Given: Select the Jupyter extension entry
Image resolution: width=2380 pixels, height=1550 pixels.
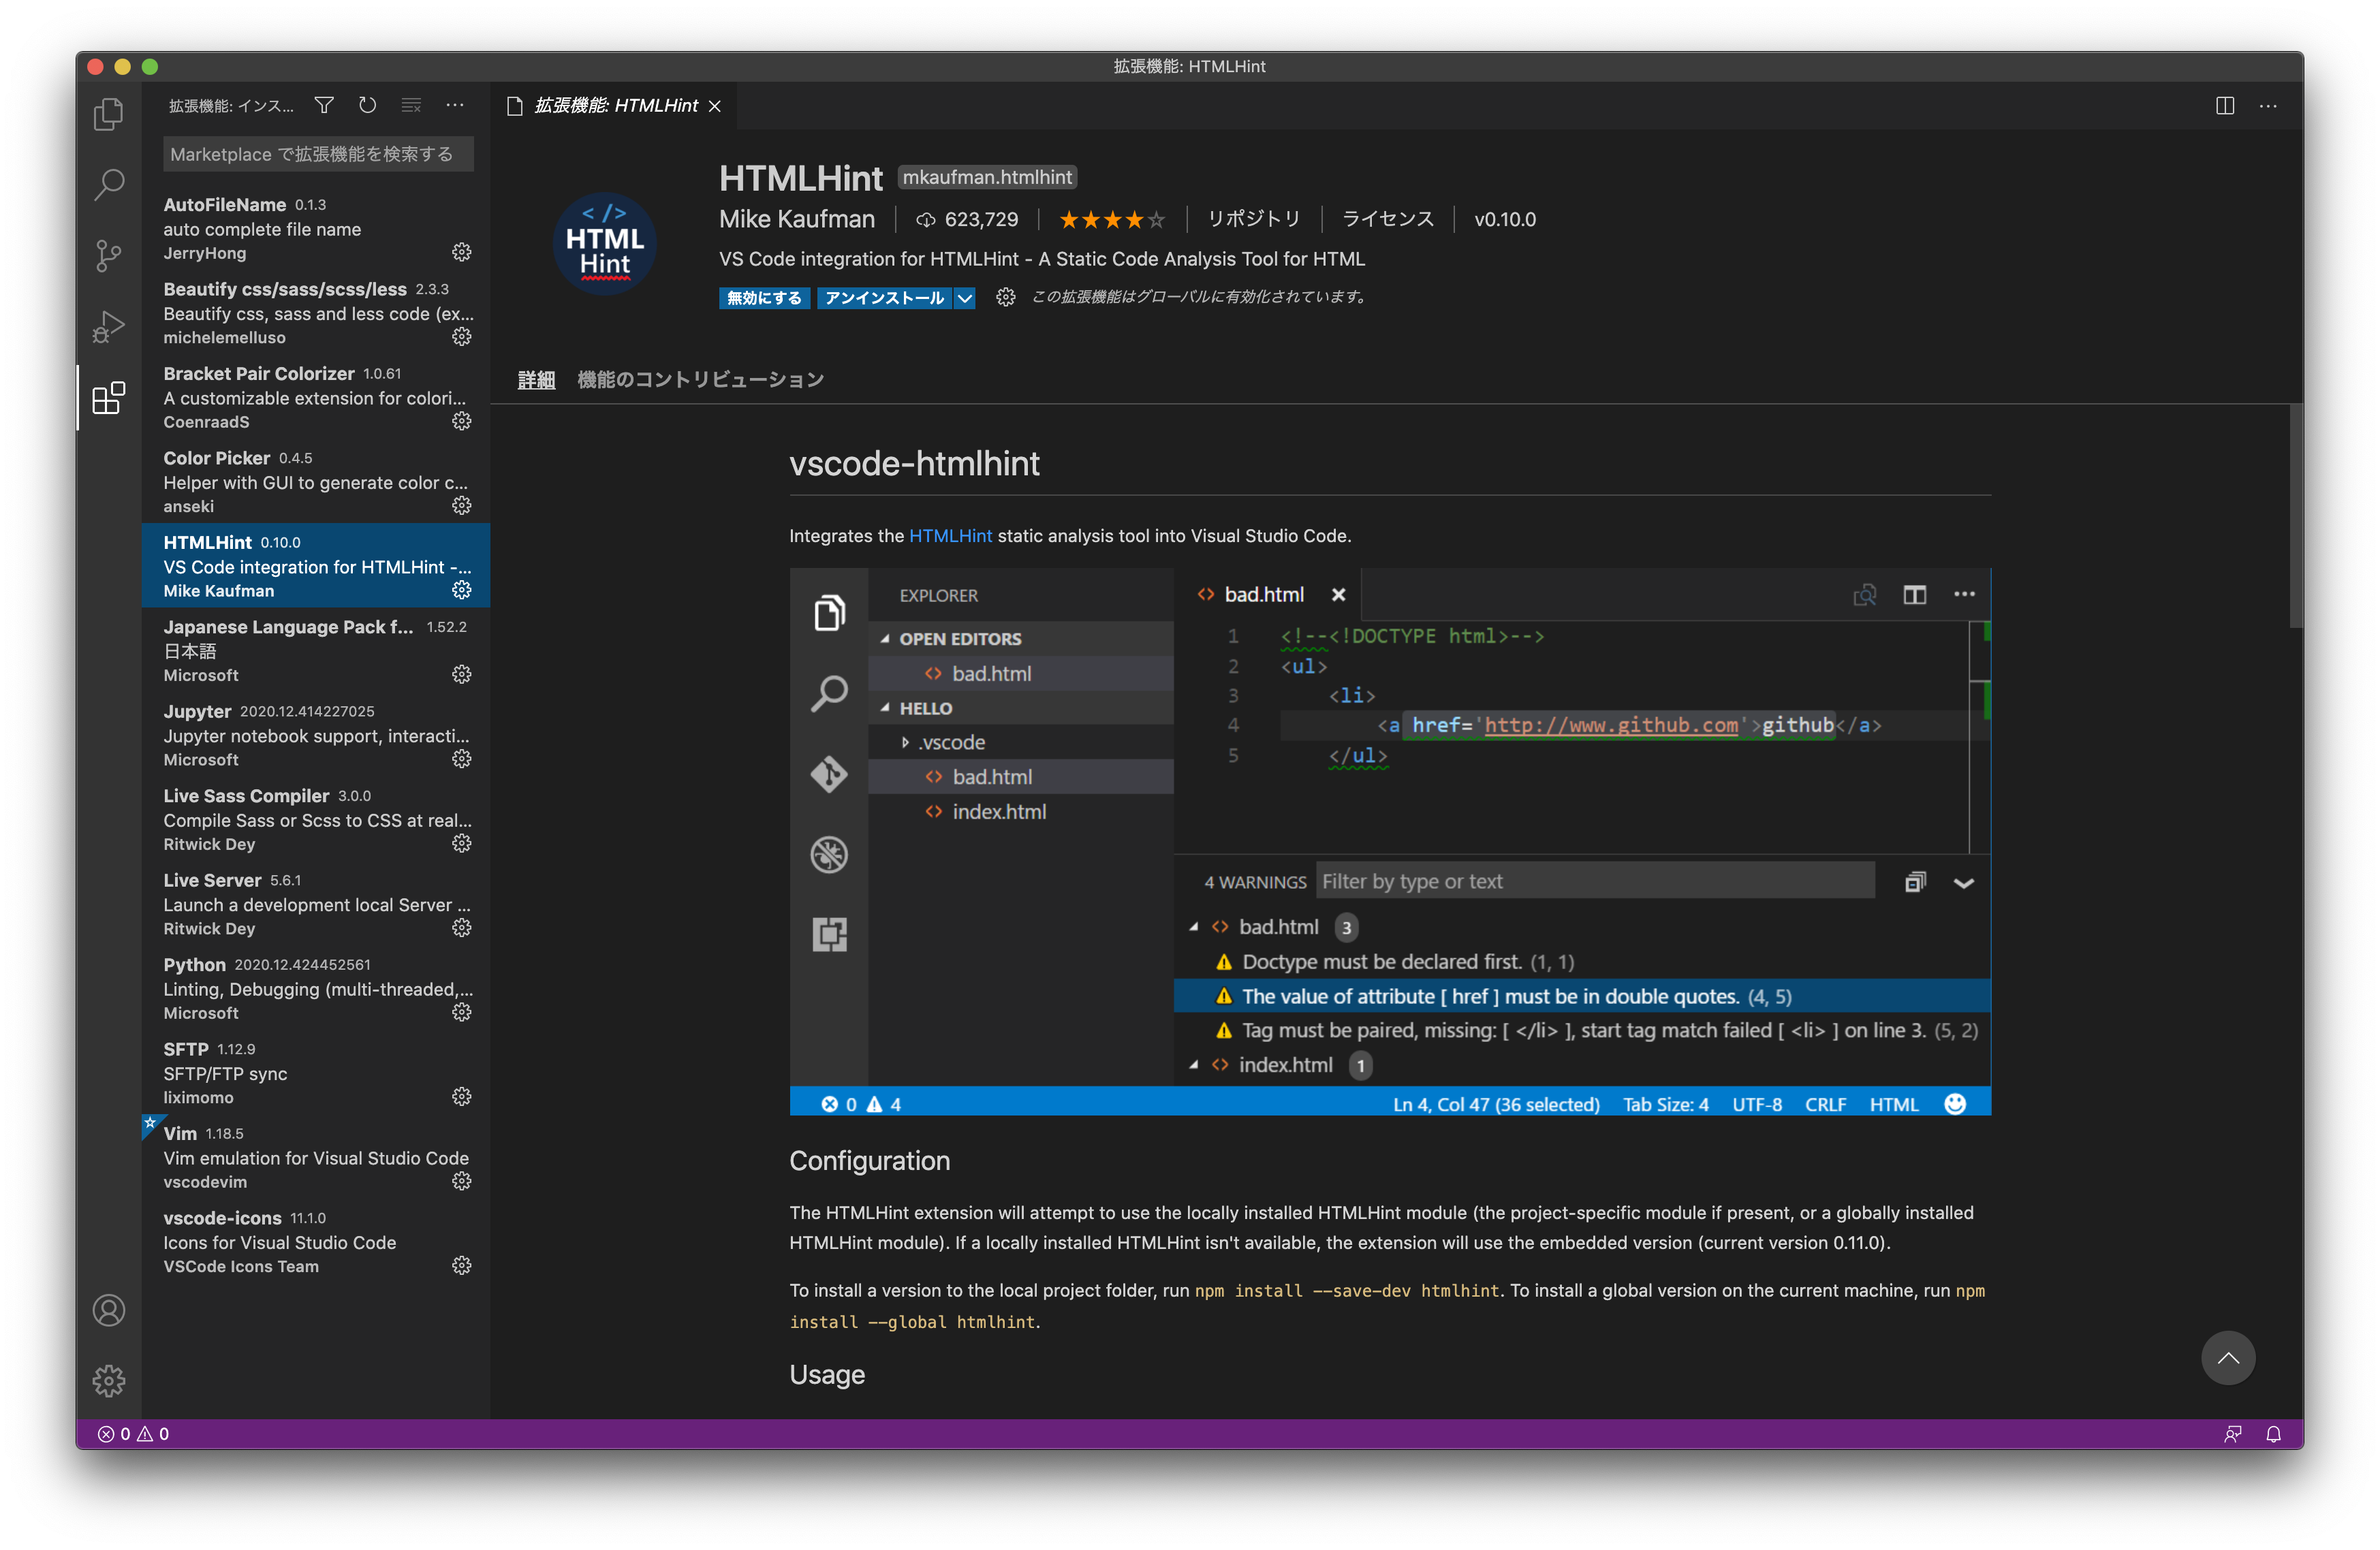Looking at the screenshot, I should pyautogui.click(x=316, y=735).
